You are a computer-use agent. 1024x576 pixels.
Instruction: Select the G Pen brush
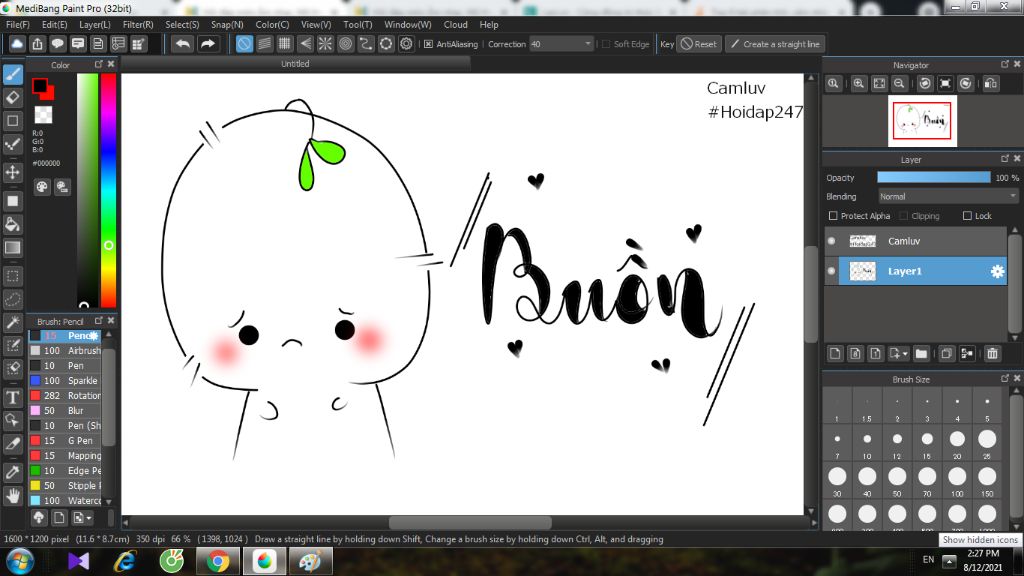tap(65, 441)
